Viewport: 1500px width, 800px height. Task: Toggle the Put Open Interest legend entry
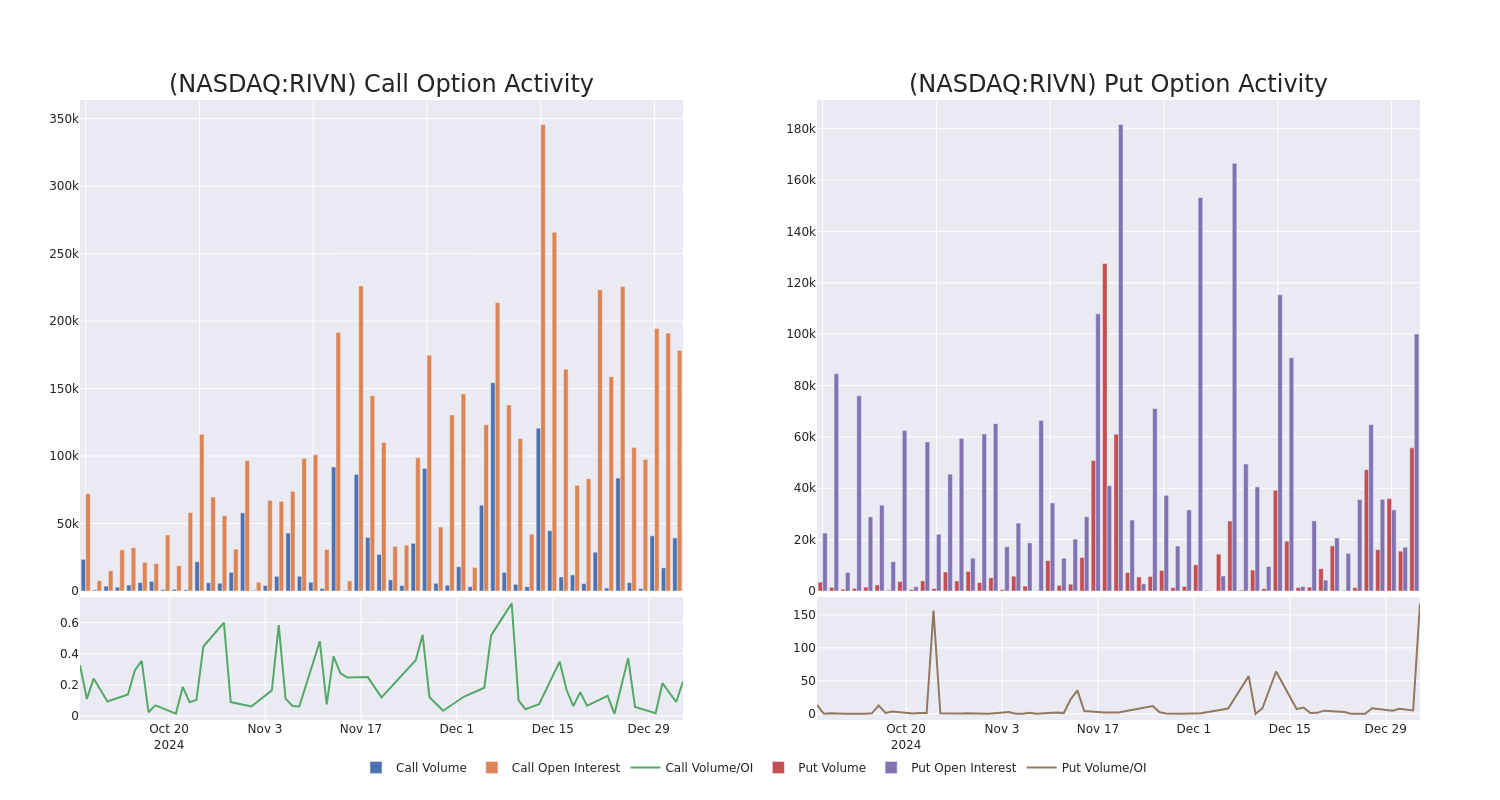(950, 768)
